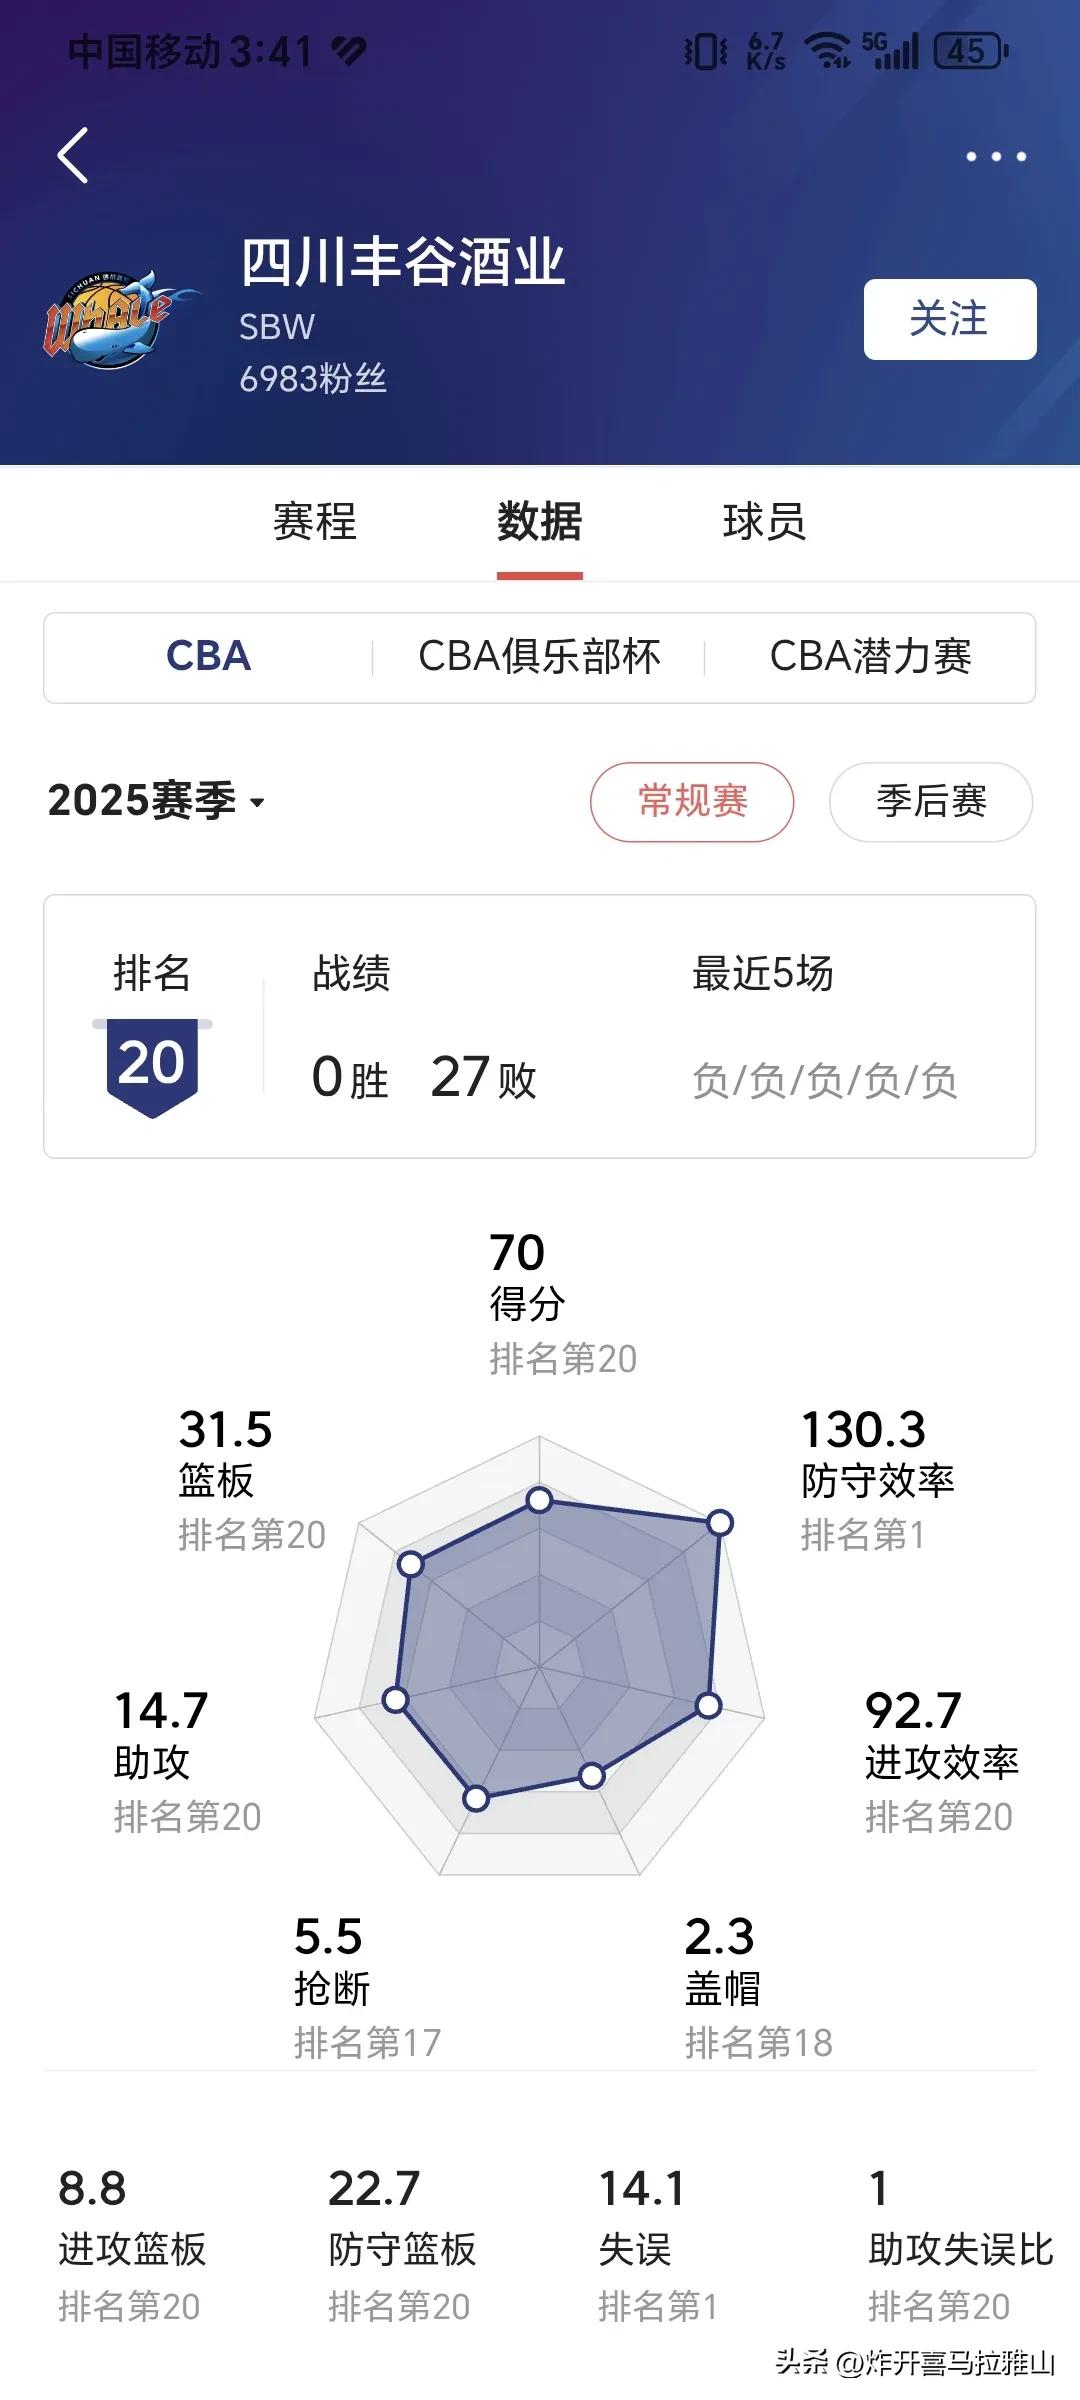Viewport: 1080px width, 2400px height.
Task: Open the more options menu via three dots
Action: coord(995,156)
